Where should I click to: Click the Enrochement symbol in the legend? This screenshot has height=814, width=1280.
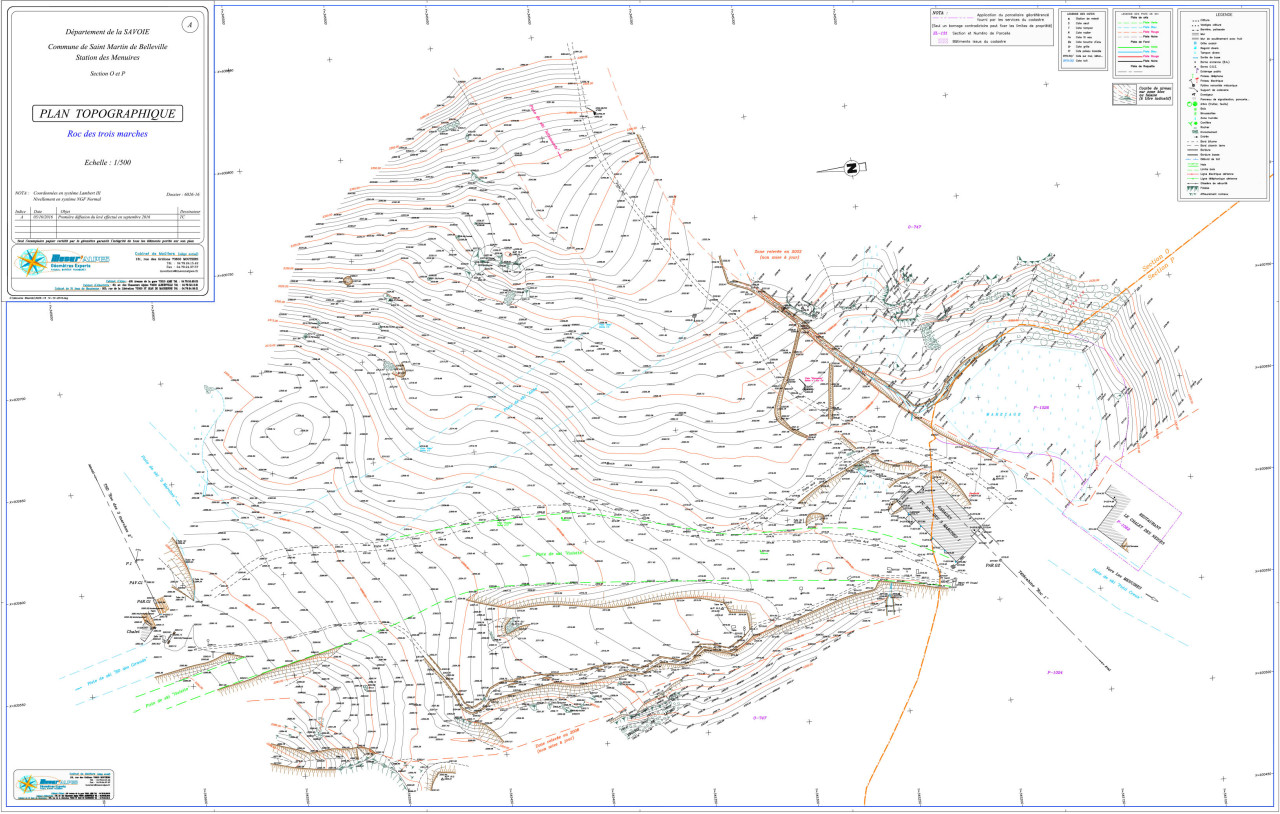[1195, 132]
